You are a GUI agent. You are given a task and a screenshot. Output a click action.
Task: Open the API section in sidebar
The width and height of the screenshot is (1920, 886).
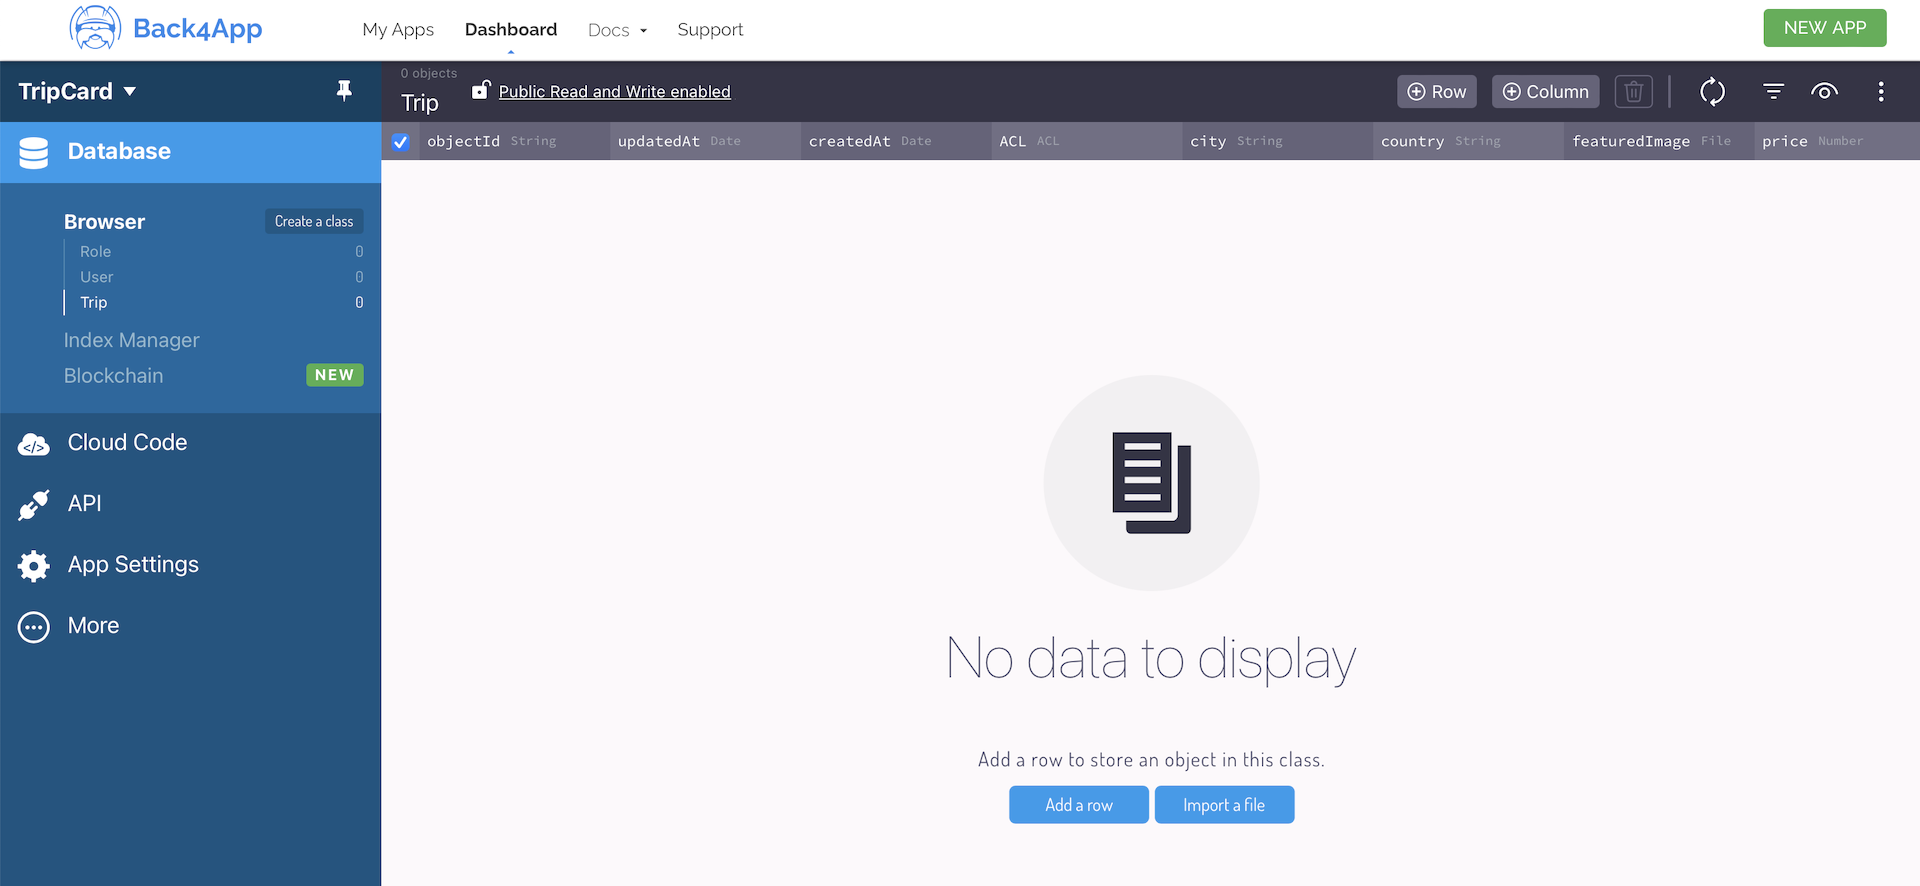84,504
